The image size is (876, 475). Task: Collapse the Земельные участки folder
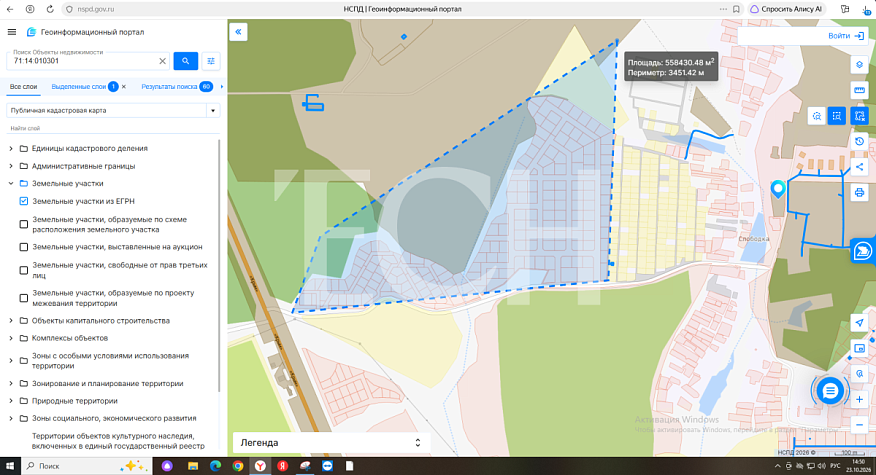coord(11,183)
